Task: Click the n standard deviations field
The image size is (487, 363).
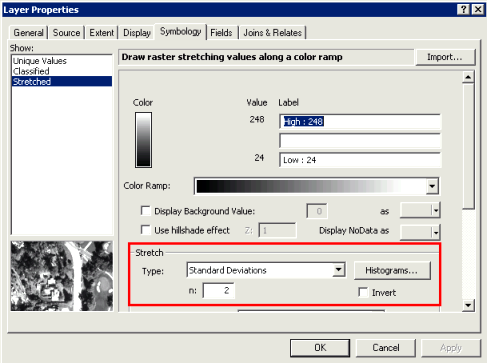Action: click(x=218, y=291)
